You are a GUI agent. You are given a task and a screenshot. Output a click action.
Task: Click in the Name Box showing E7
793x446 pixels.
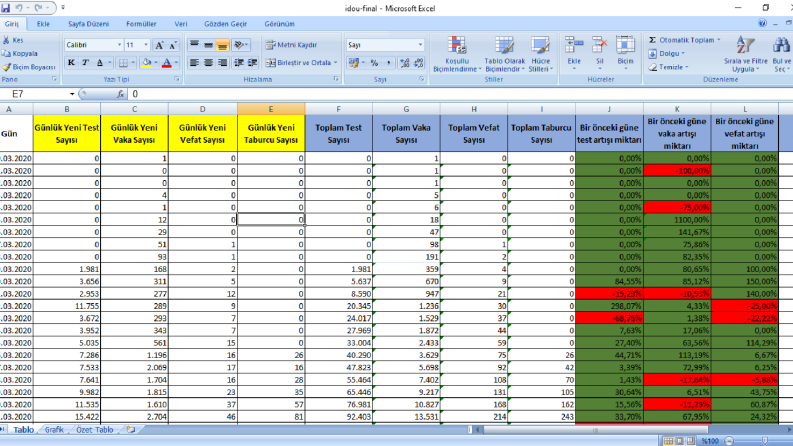point(35,94)
